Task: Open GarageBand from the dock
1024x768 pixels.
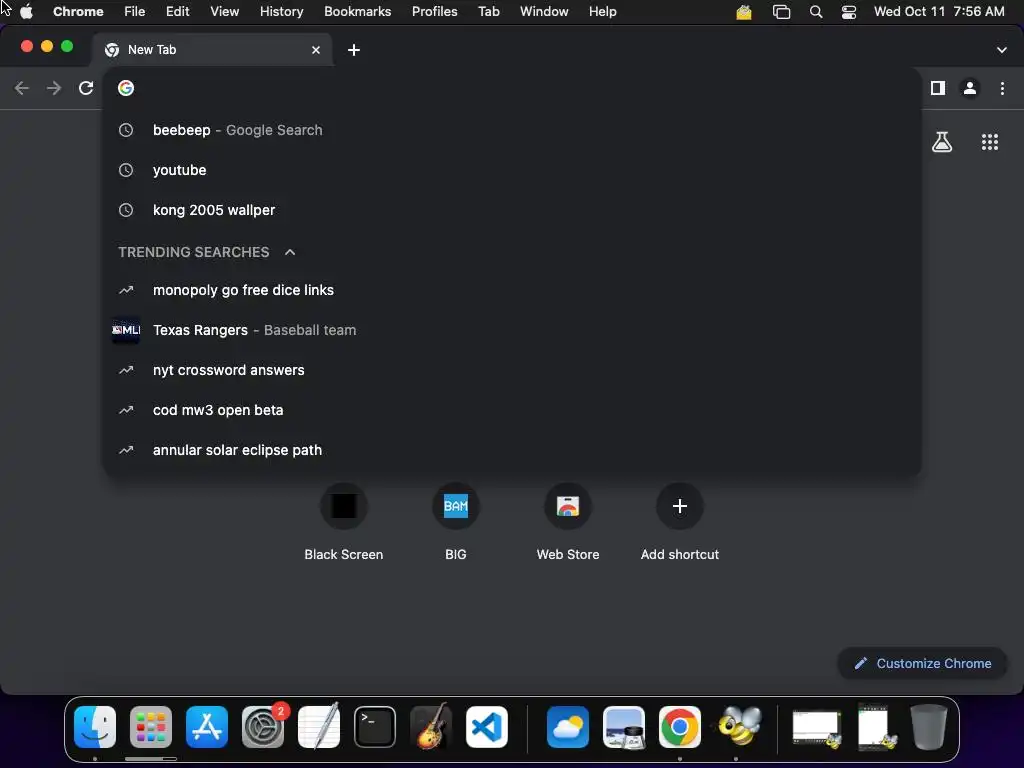Action: pos(431,727)
